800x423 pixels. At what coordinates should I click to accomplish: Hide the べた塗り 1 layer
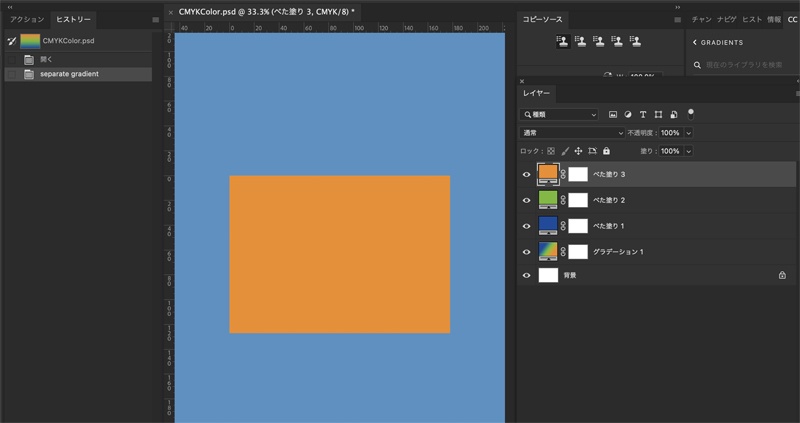coord(527,226)
